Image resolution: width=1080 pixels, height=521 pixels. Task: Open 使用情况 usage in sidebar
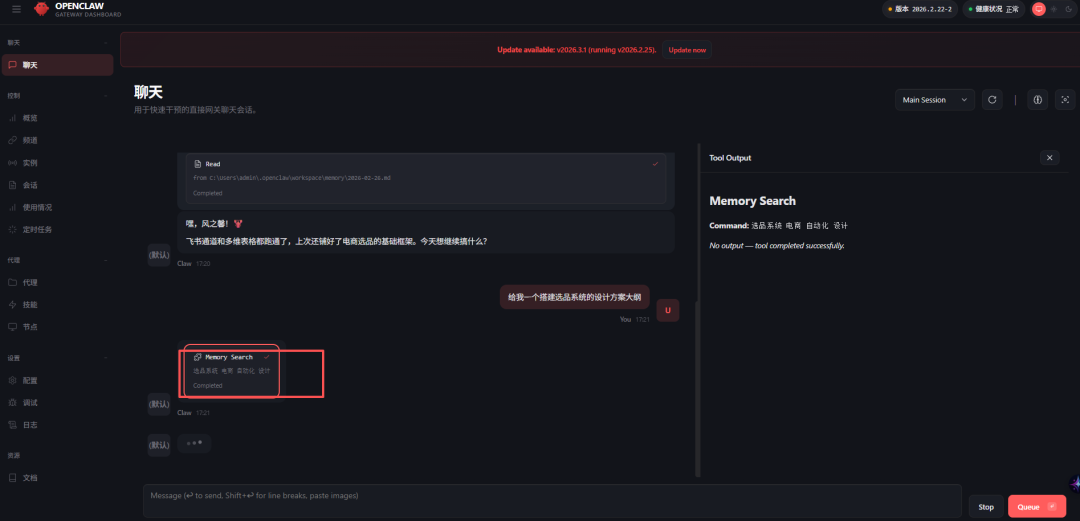pyautogui.click(x=57, y=207)
